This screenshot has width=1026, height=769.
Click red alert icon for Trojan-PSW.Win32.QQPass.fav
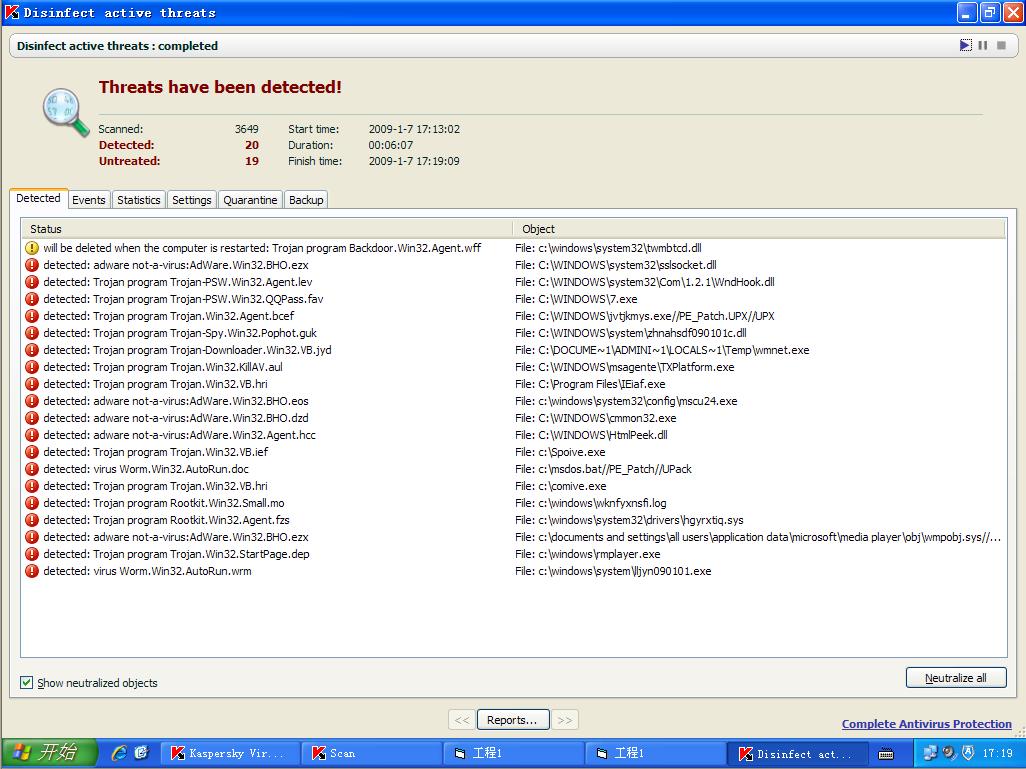[x=32, y=299]
